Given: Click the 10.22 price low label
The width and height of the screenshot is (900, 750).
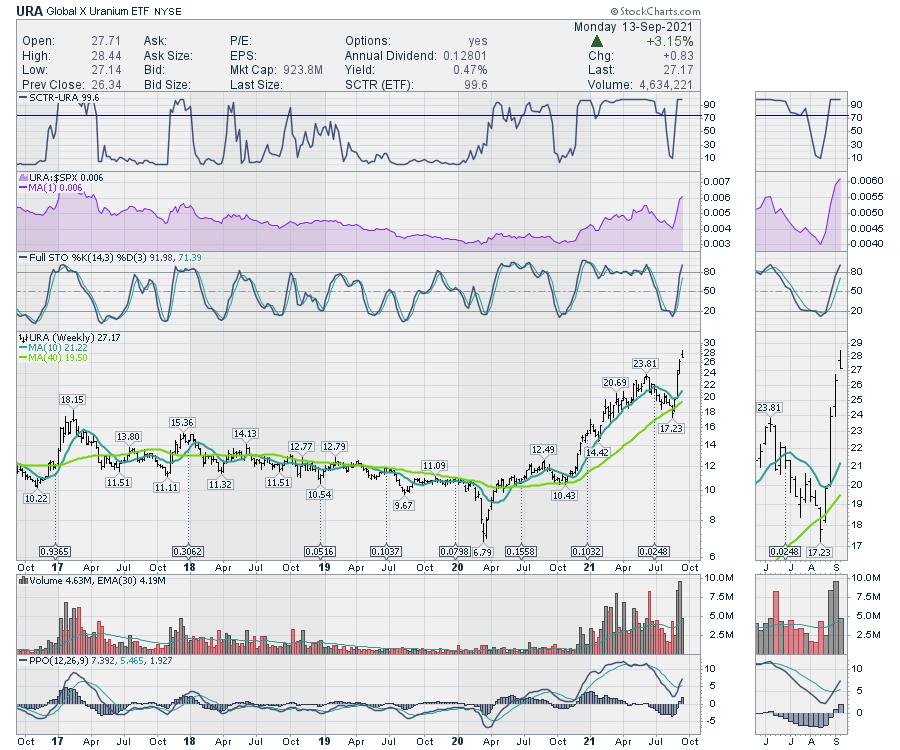Looking at the screenshot, I should pyautogui.click(x=36, y=498).
